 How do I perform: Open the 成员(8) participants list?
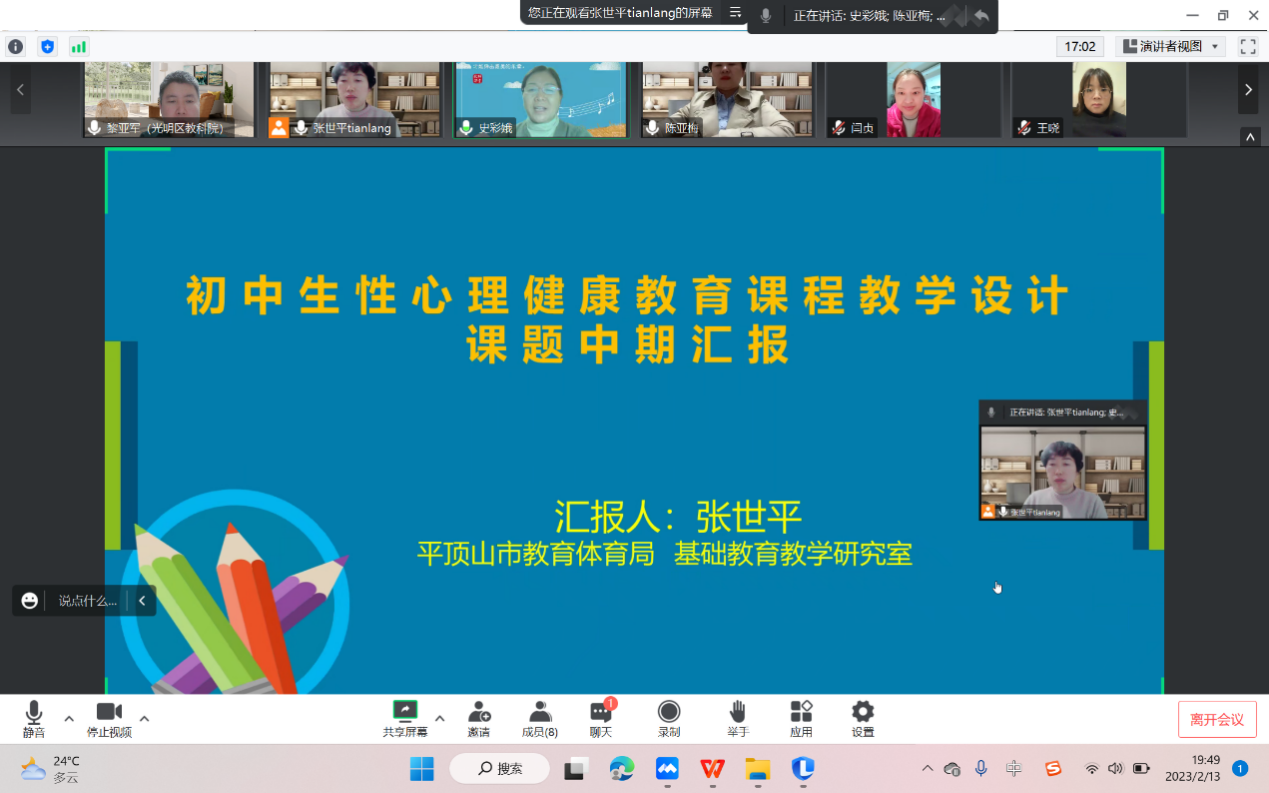point(540,718)
